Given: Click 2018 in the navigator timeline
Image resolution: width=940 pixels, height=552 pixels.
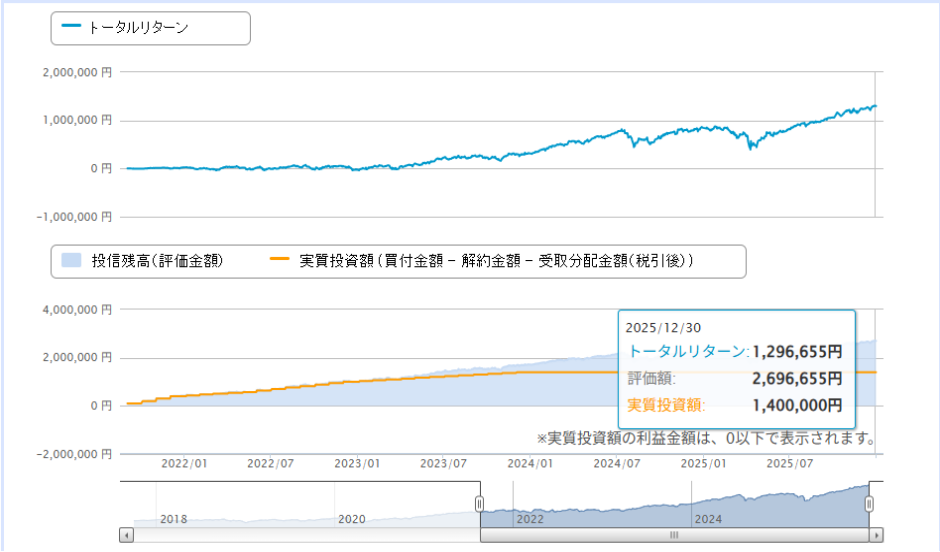Looking at the screenshot, I should (x=174, y=520).
